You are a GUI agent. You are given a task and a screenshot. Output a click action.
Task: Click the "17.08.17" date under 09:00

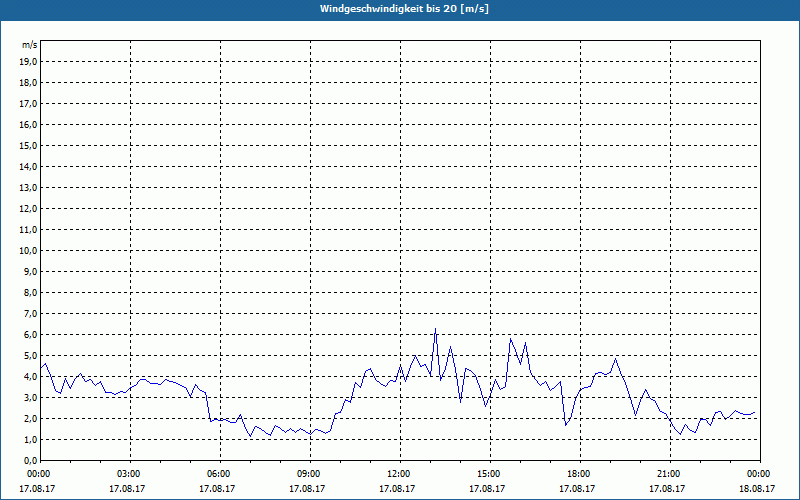point(307,488)
